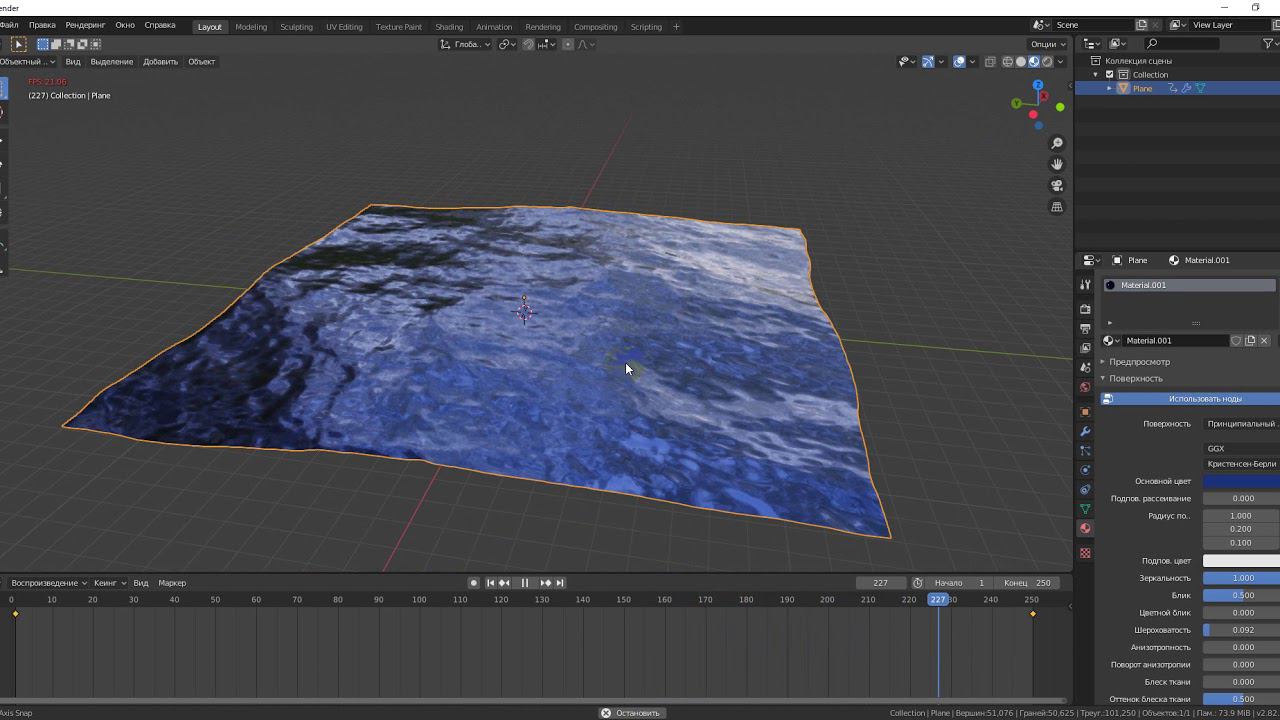Toggle X-ray mode in viewport header
The height and width of the screenshot is (720, 1280).
pos(990,62)
